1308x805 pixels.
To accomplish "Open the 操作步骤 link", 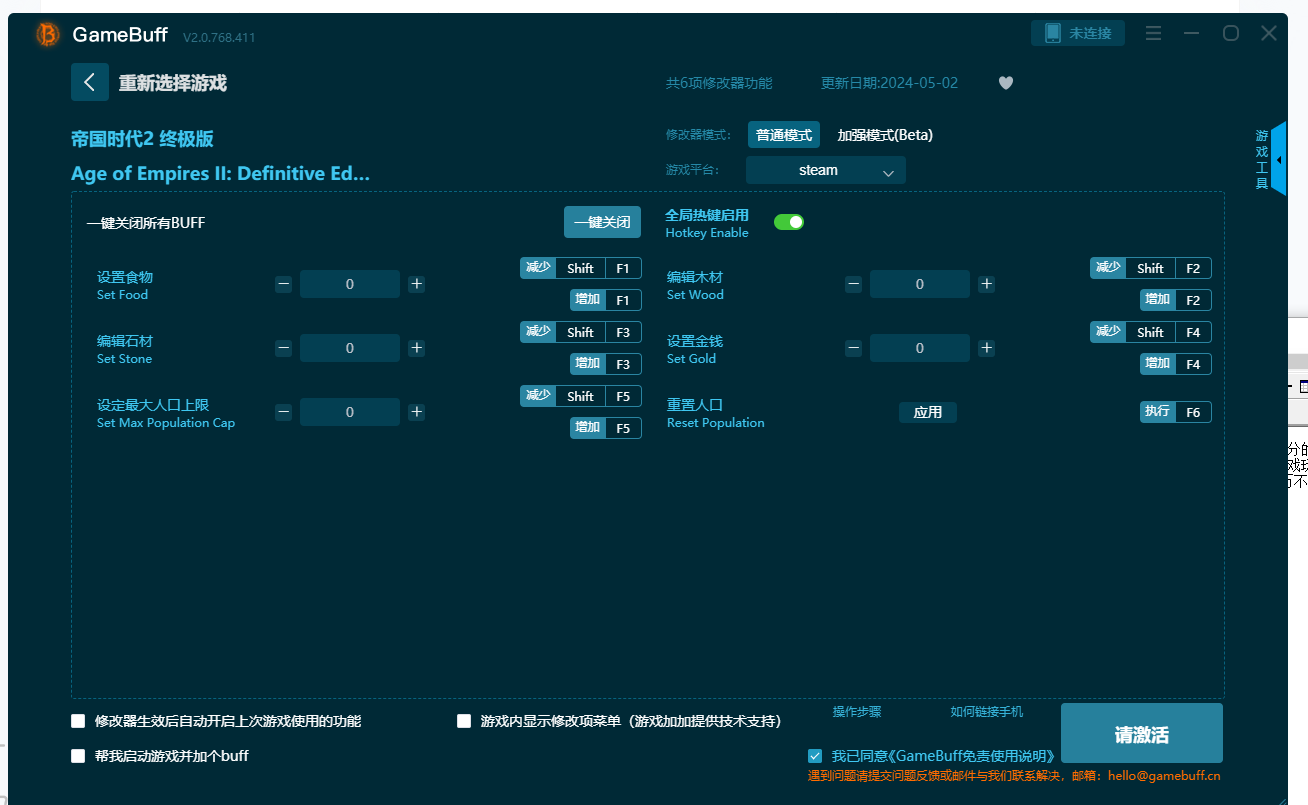I will 857,712.
